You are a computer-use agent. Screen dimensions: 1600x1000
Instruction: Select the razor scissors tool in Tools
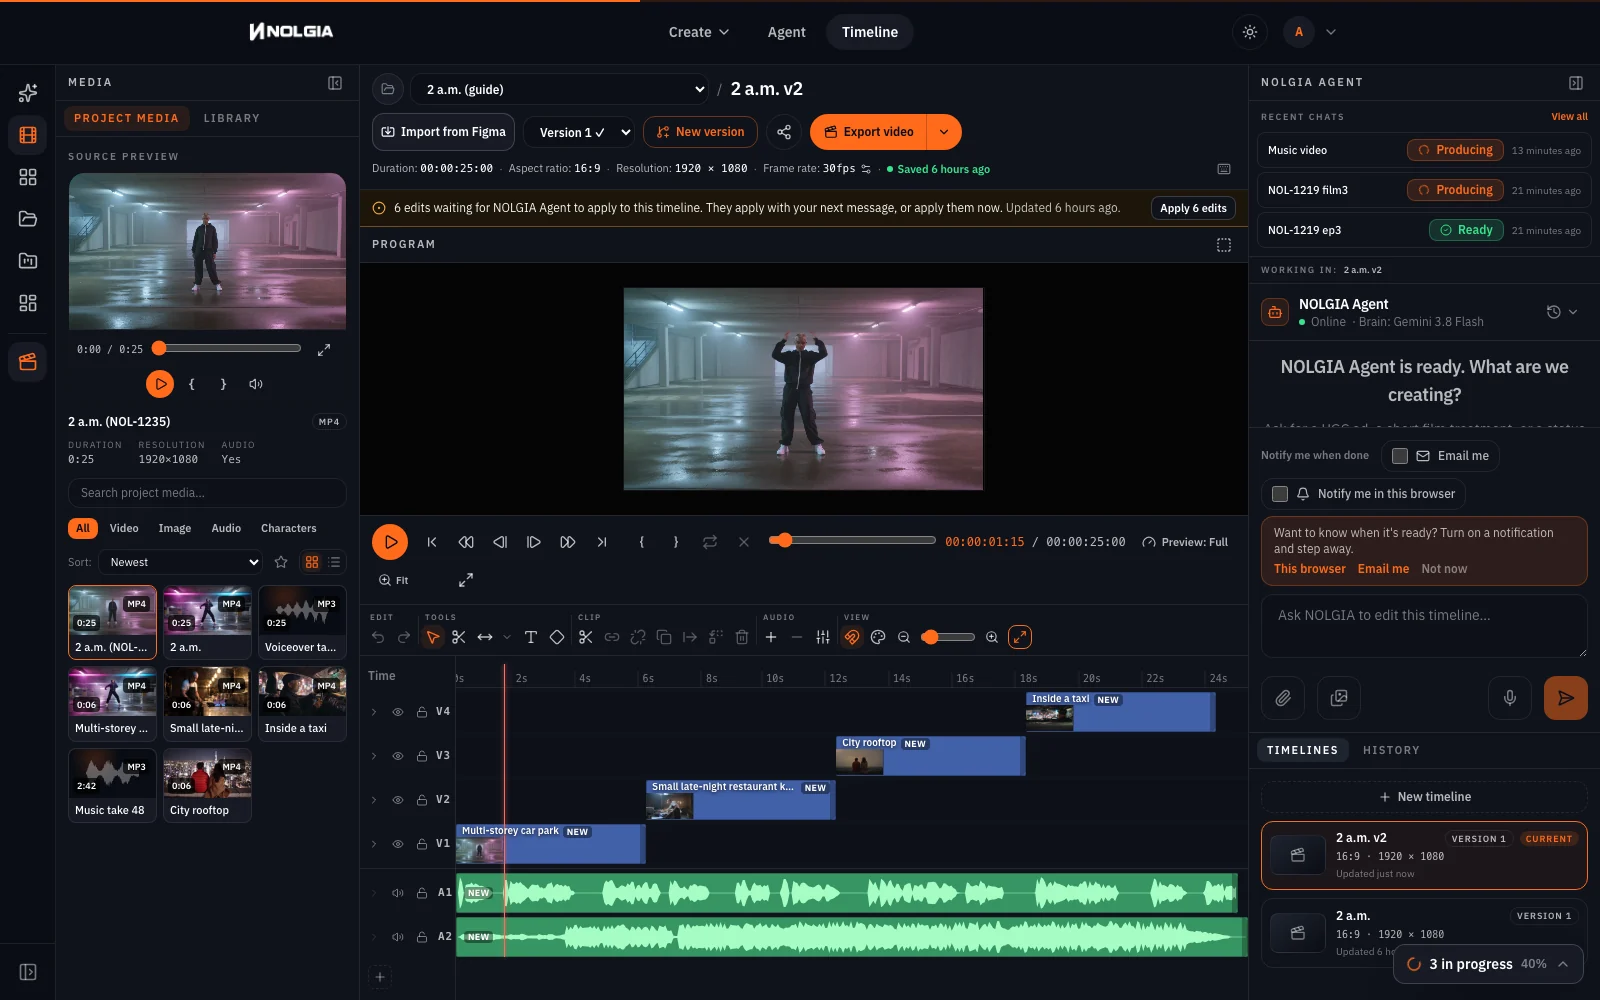(459, 637)
